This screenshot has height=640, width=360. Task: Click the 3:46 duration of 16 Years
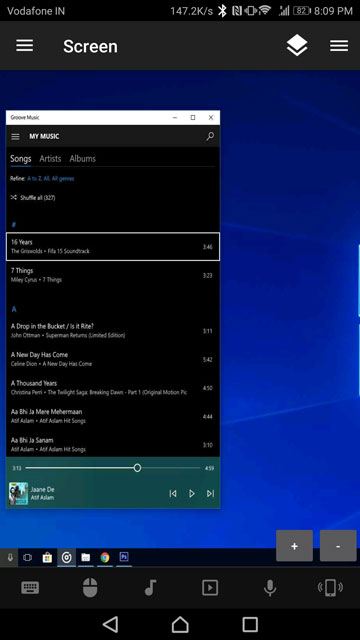tap(207, 247)
